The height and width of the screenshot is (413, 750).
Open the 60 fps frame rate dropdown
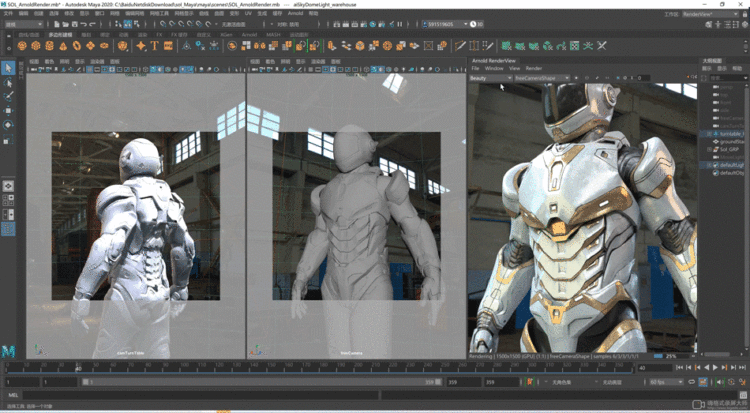[x=667, y=382]
